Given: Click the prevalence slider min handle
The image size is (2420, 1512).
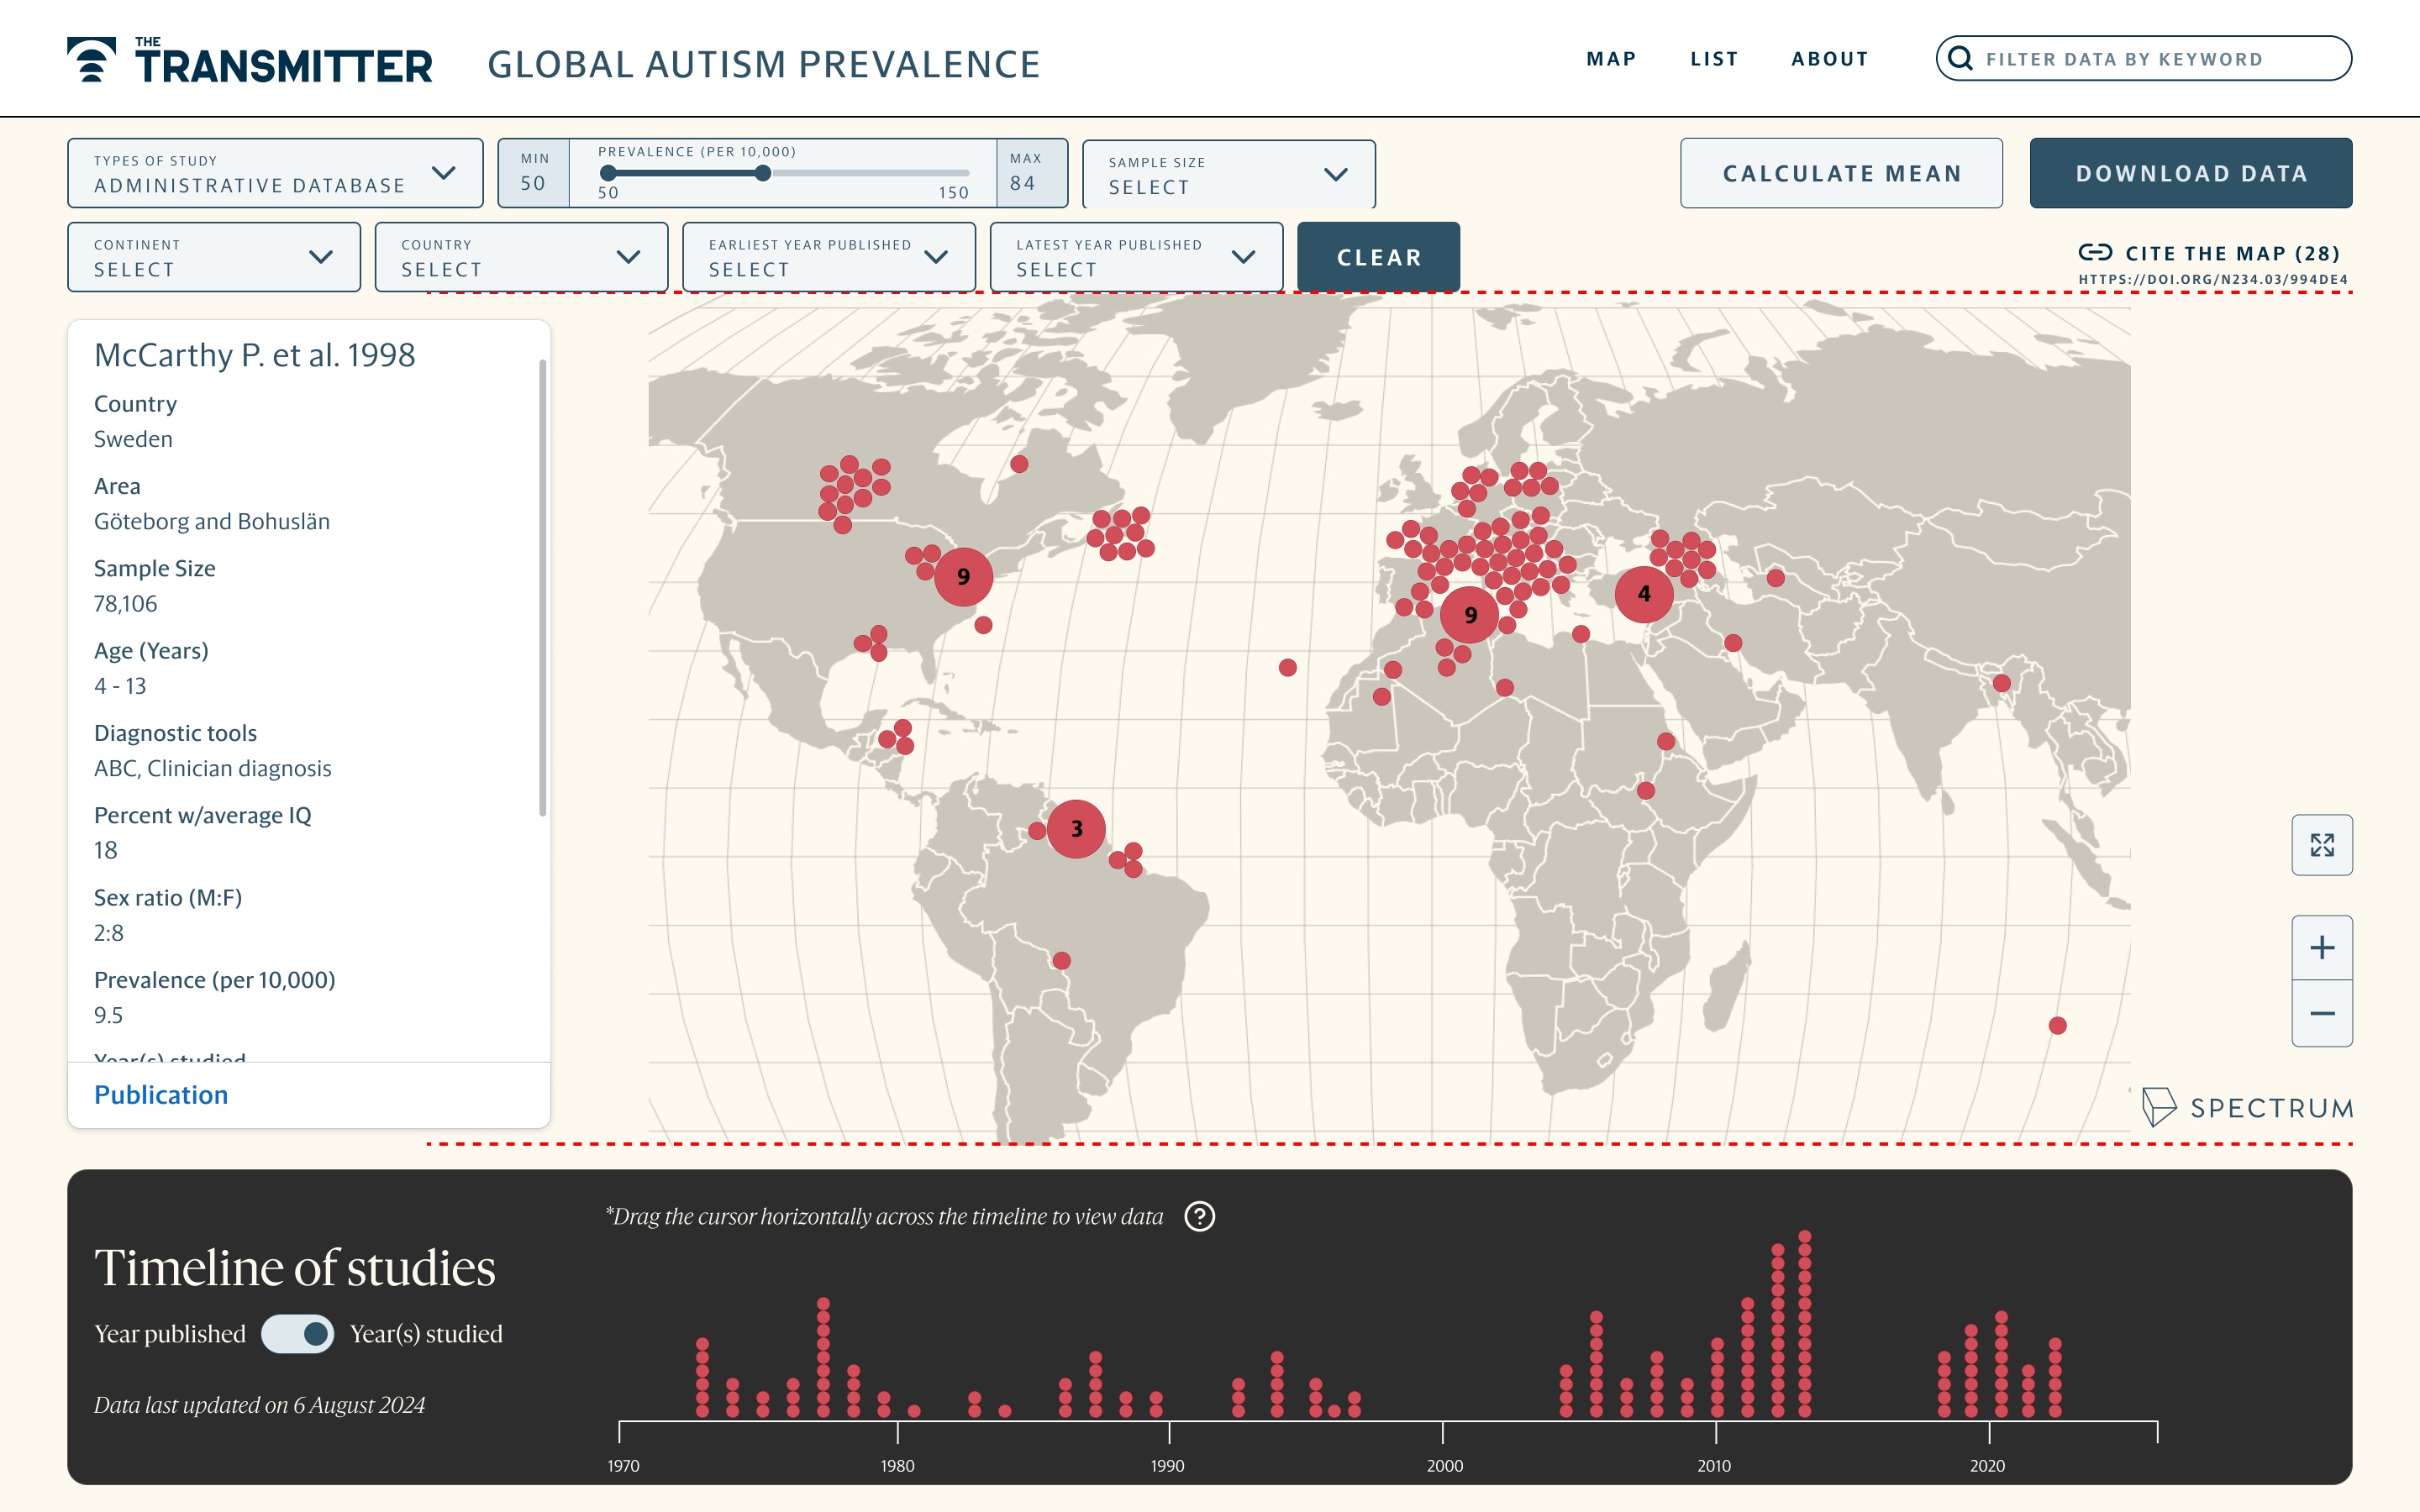Looking at the screenshot, I should 608,173.
